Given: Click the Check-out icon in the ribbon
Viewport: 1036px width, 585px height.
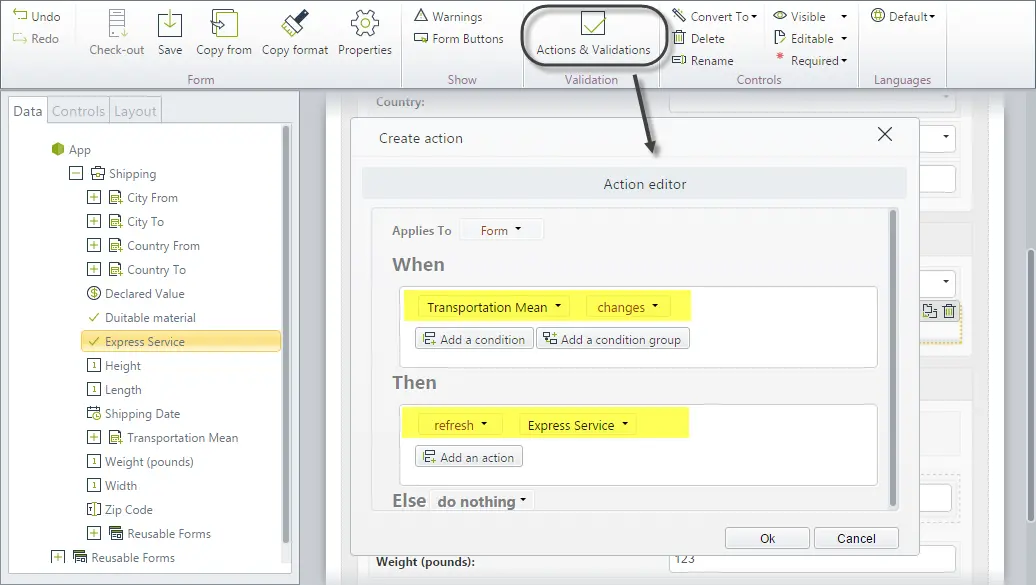Looking at the screenshot, I should [x=117, y=24].
